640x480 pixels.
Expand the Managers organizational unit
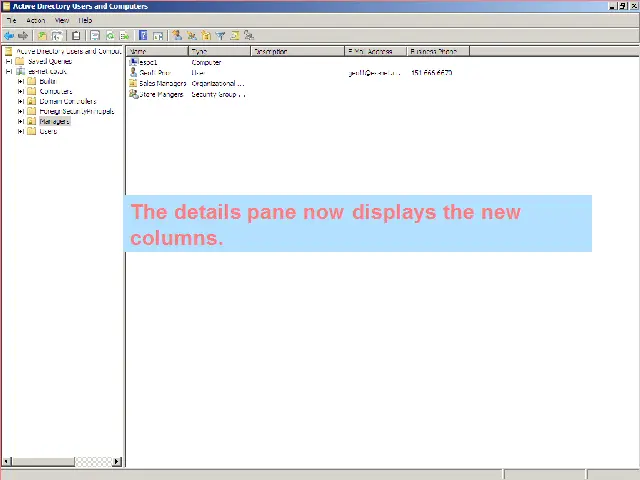point(20,121)
